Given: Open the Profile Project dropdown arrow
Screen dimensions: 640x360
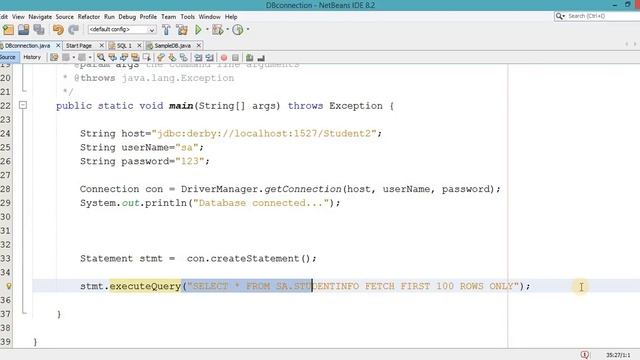Looking at the screenshot, I should tap(248, 29).
